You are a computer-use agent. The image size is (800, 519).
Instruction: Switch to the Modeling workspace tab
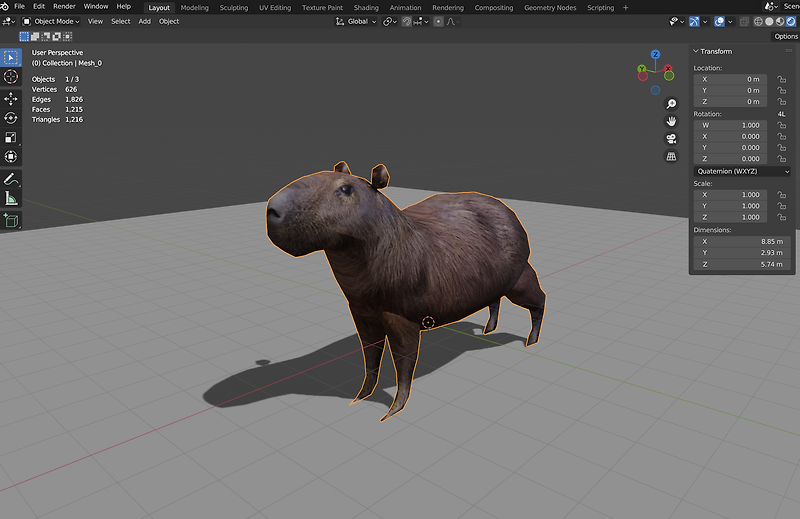click(194, 8)
